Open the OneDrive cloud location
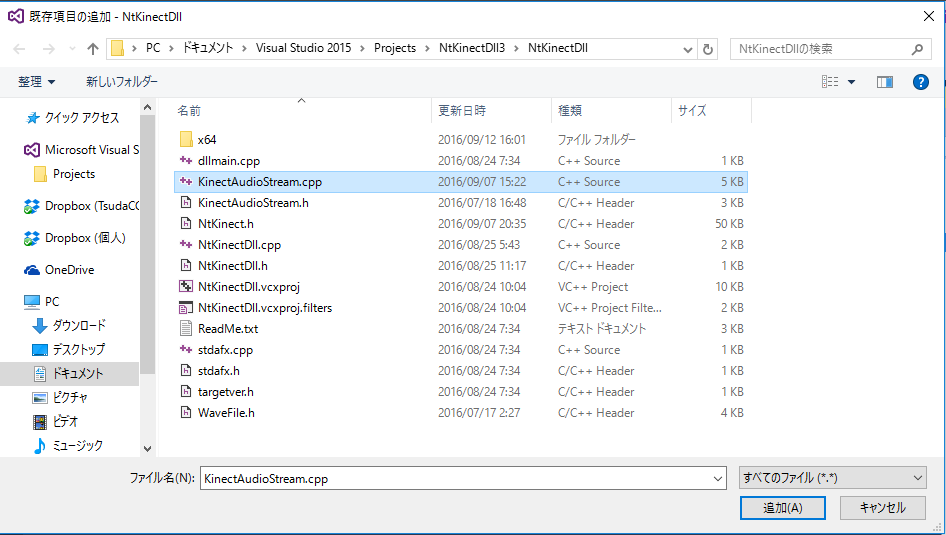Image resolution: width=946 pixels, height=535 pixels. [68, 270]
